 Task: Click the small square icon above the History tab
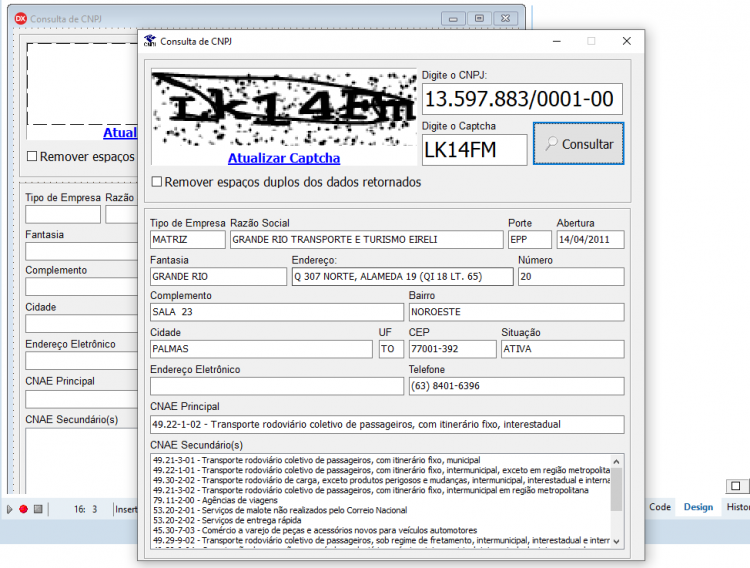(736, 486)
